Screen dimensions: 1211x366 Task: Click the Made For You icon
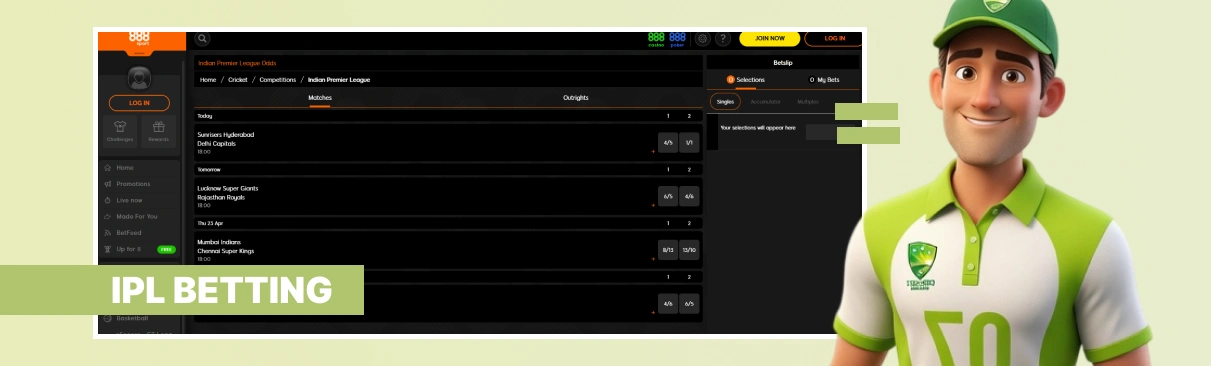pos(108,216)
